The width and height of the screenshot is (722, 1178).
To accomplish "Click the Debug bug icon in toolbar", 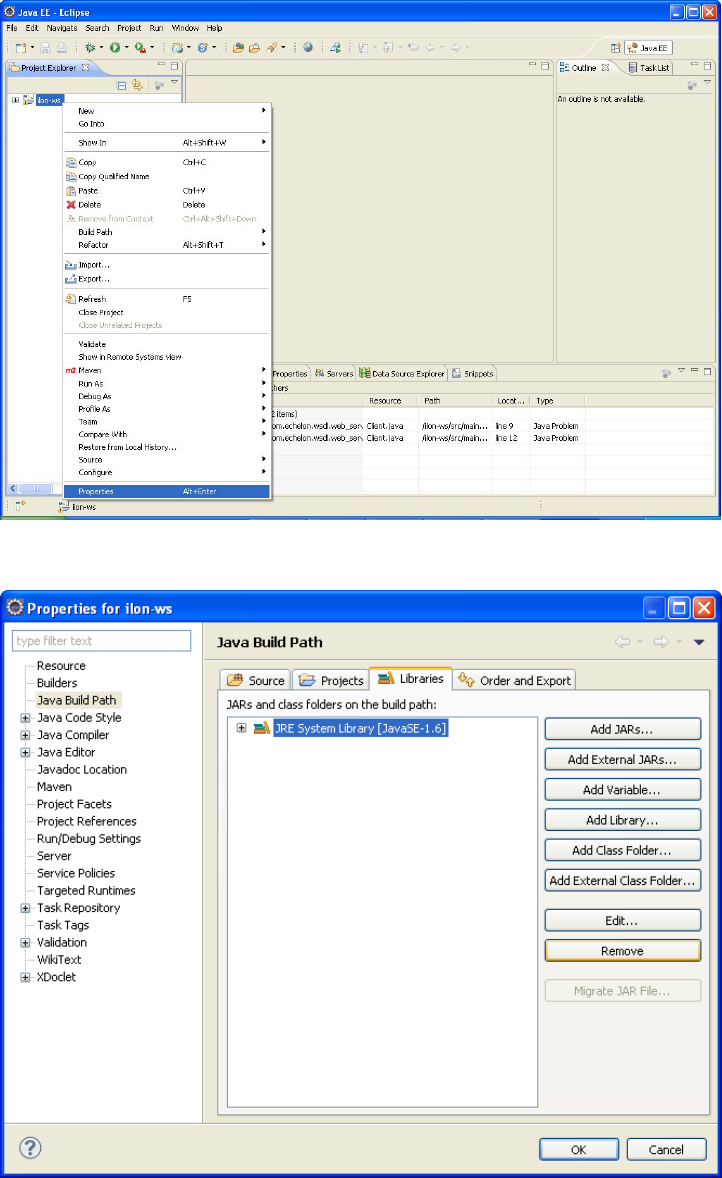I will point(90,47).
